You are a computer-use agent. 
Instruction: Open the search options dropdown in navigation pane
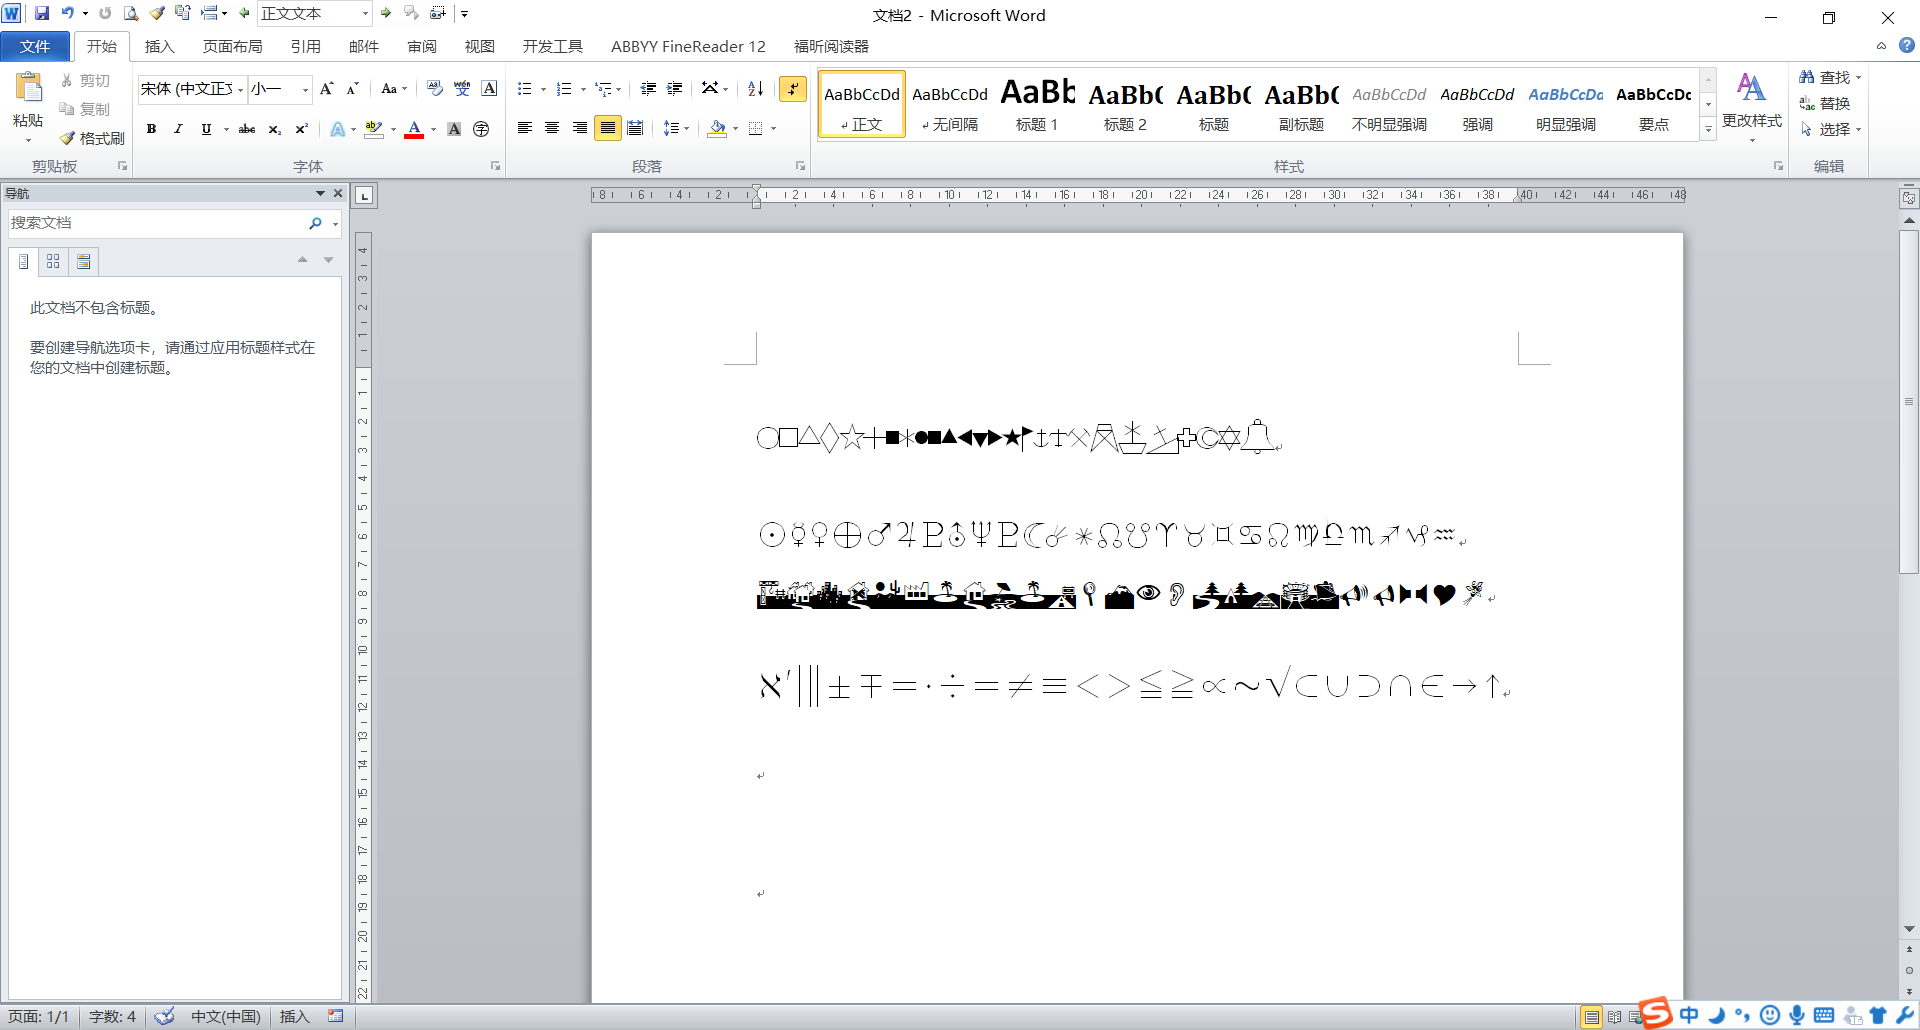(x=335, y=224)
